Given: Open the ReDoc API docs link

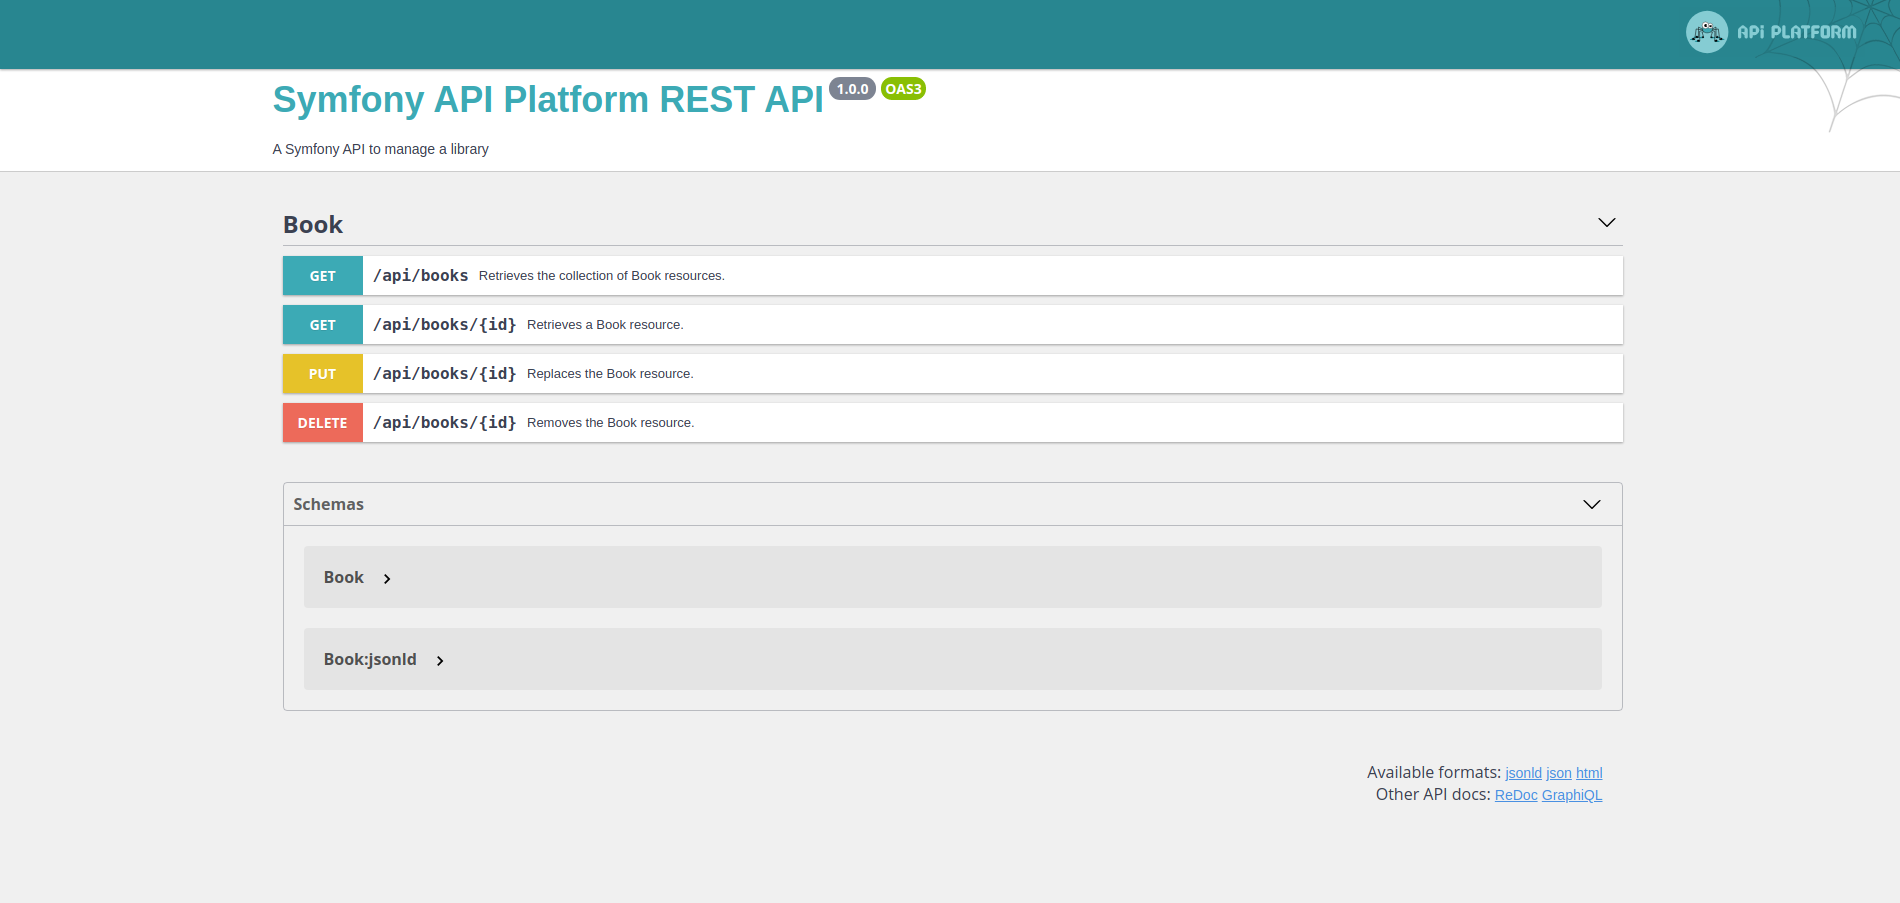Looking at the screenshot, I should (1516, 795).
